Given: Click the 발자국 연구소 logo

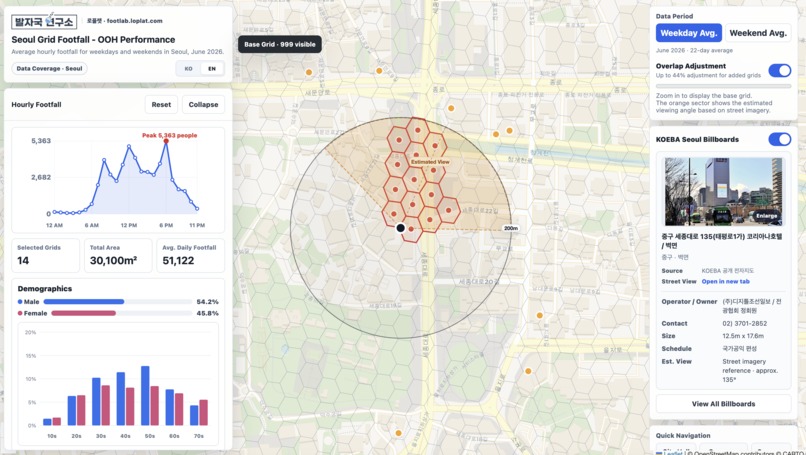Looking at the screenshot, I should [44, 21].
